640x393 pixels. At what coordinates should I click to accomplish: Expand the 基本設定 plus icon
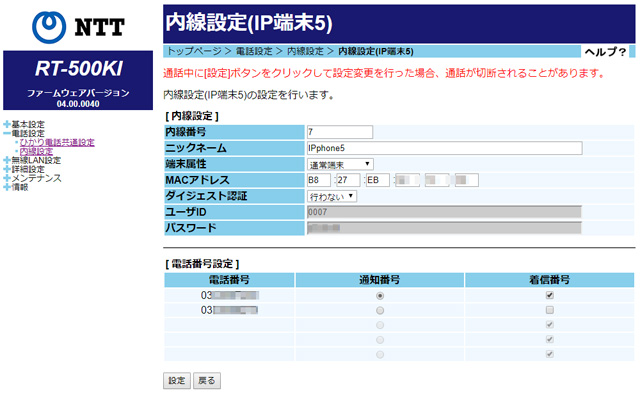coord(7,124)
